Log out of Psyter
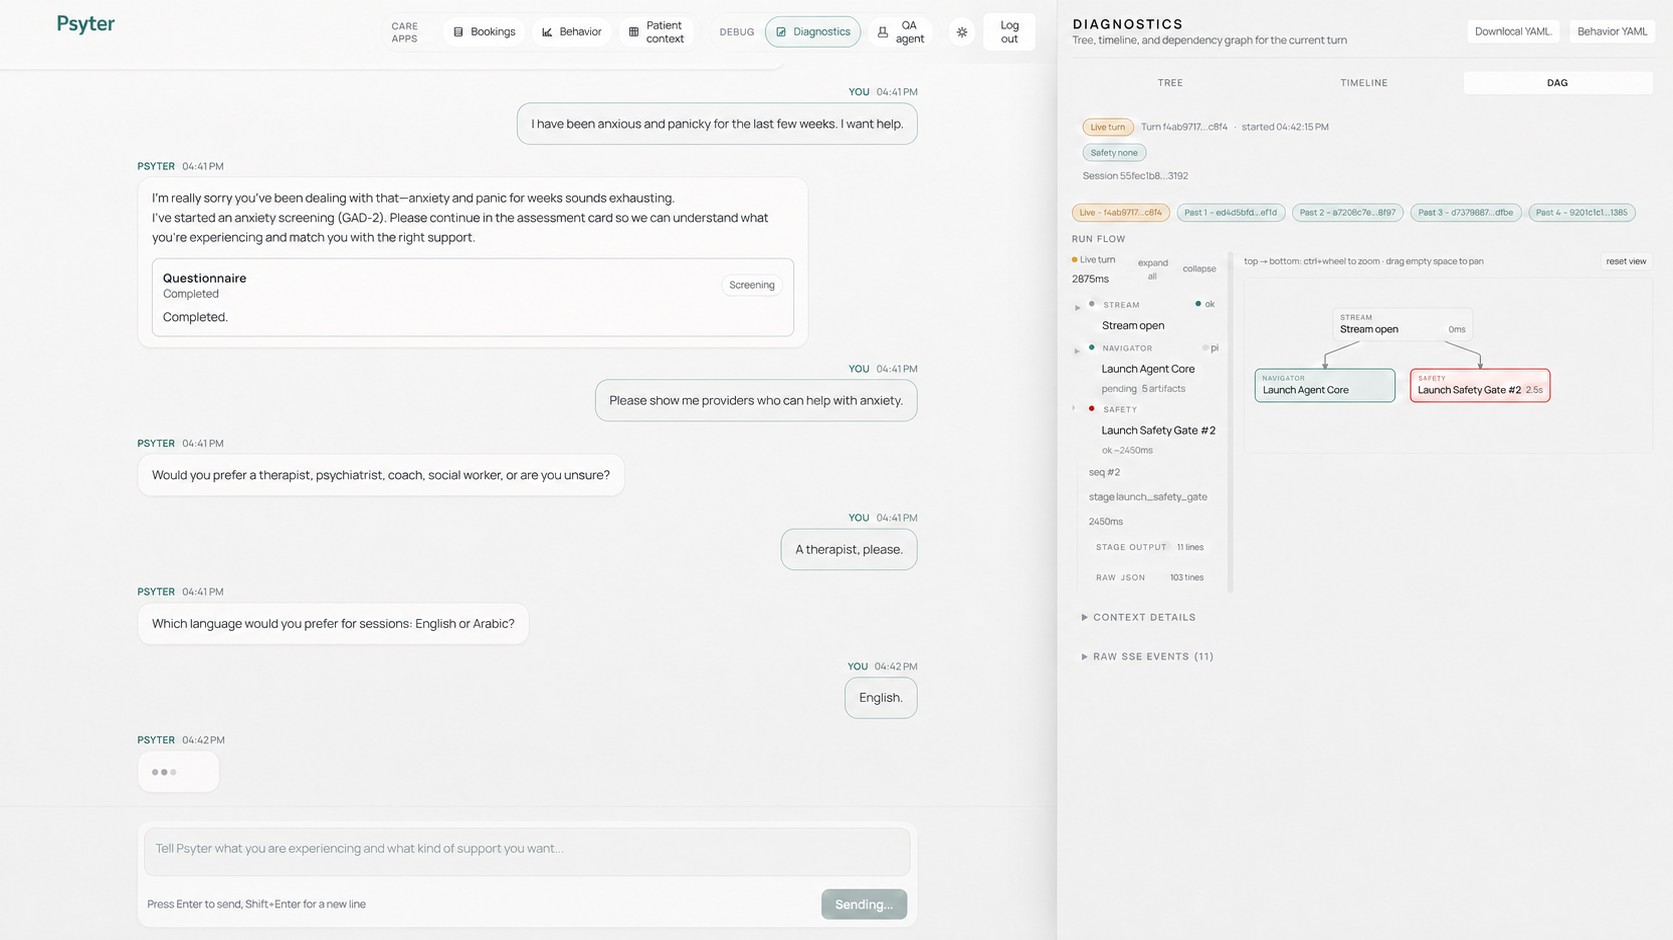This screenshot has width=1673, height=940. (1009, 32)
